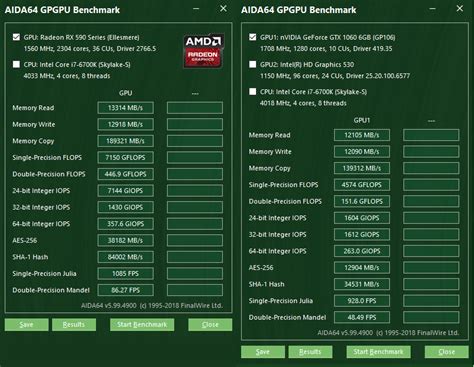Click the 12090 MB/s Memory Write value
The width and height of the screenshot is (474, 367).
[x=362, y=152]
